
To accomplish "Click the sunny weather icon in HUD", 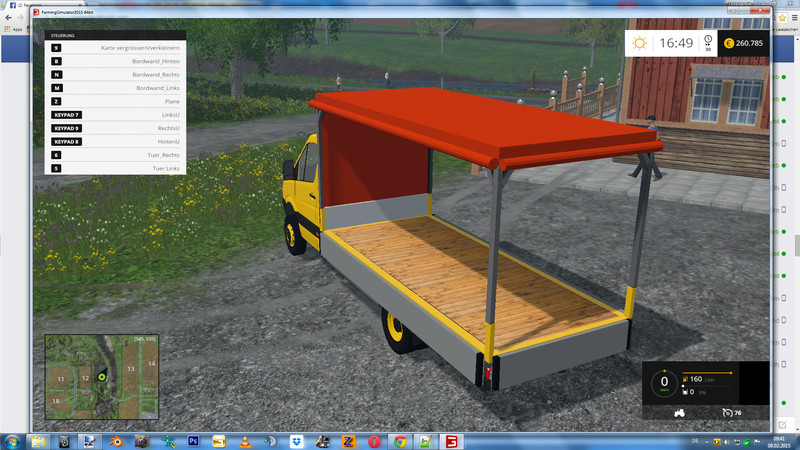I will click(640, 43).
